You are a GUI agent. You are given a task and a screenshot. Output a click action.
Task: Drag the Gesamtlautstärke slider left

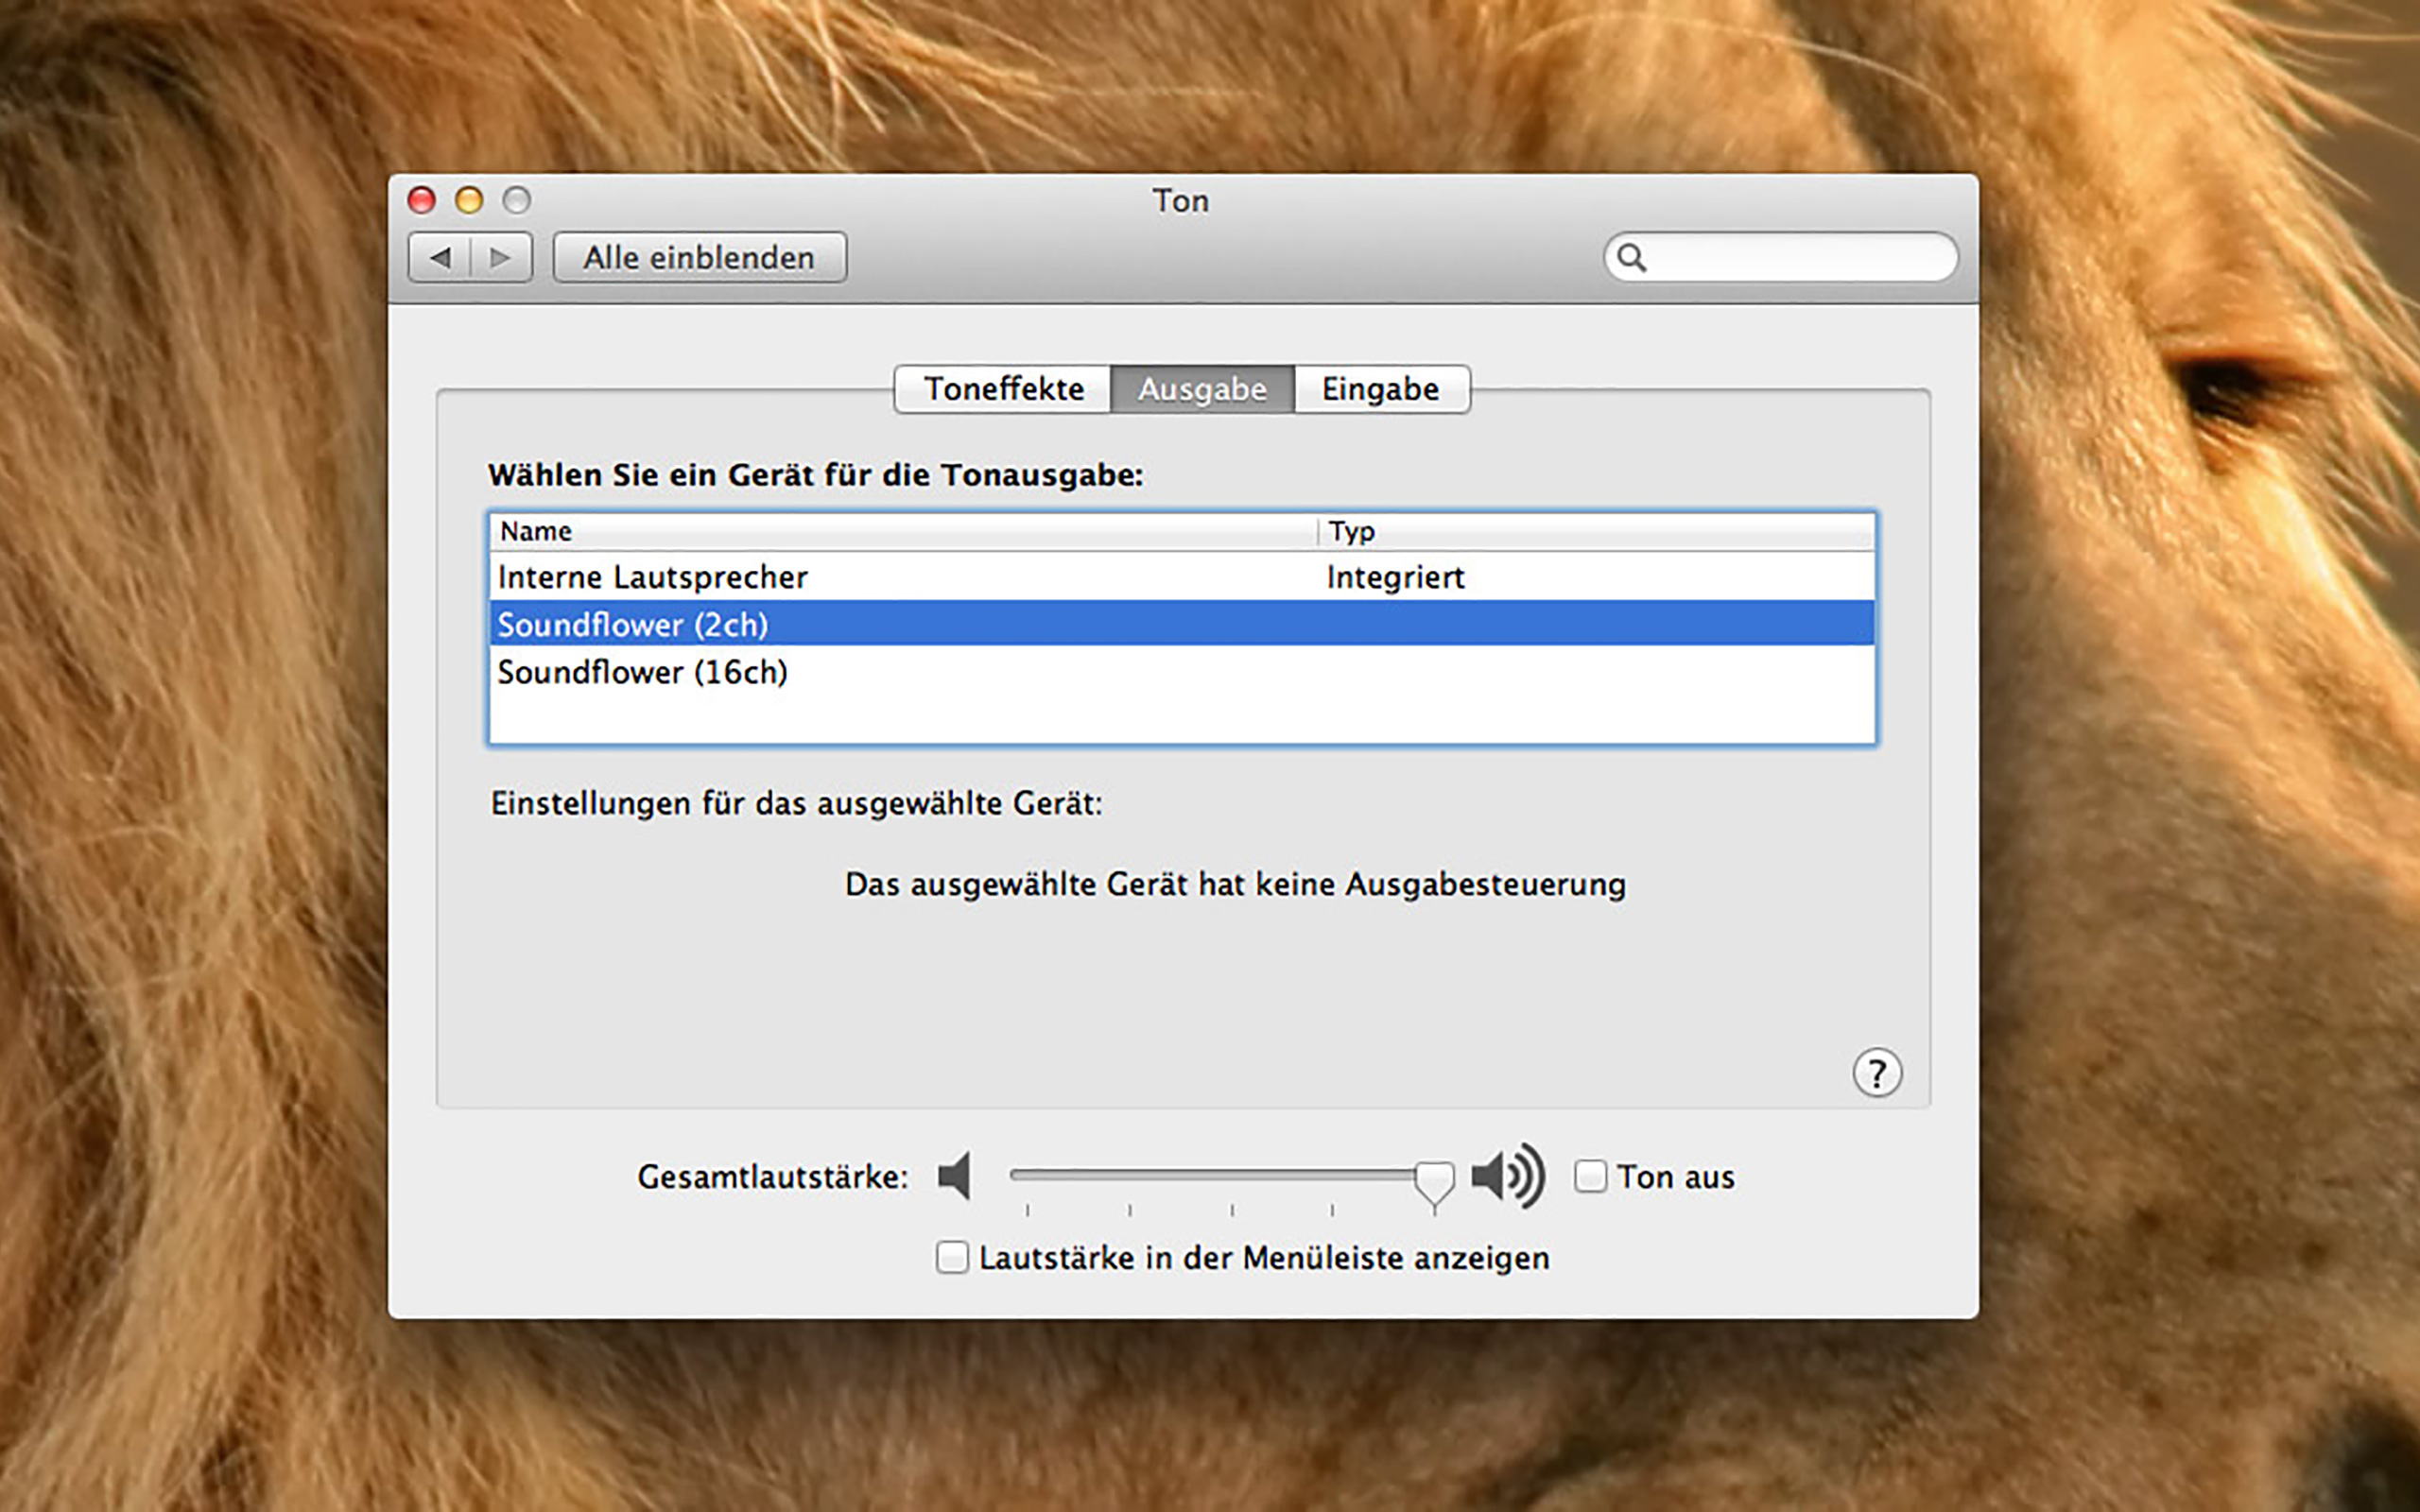click(1430, 1177)
